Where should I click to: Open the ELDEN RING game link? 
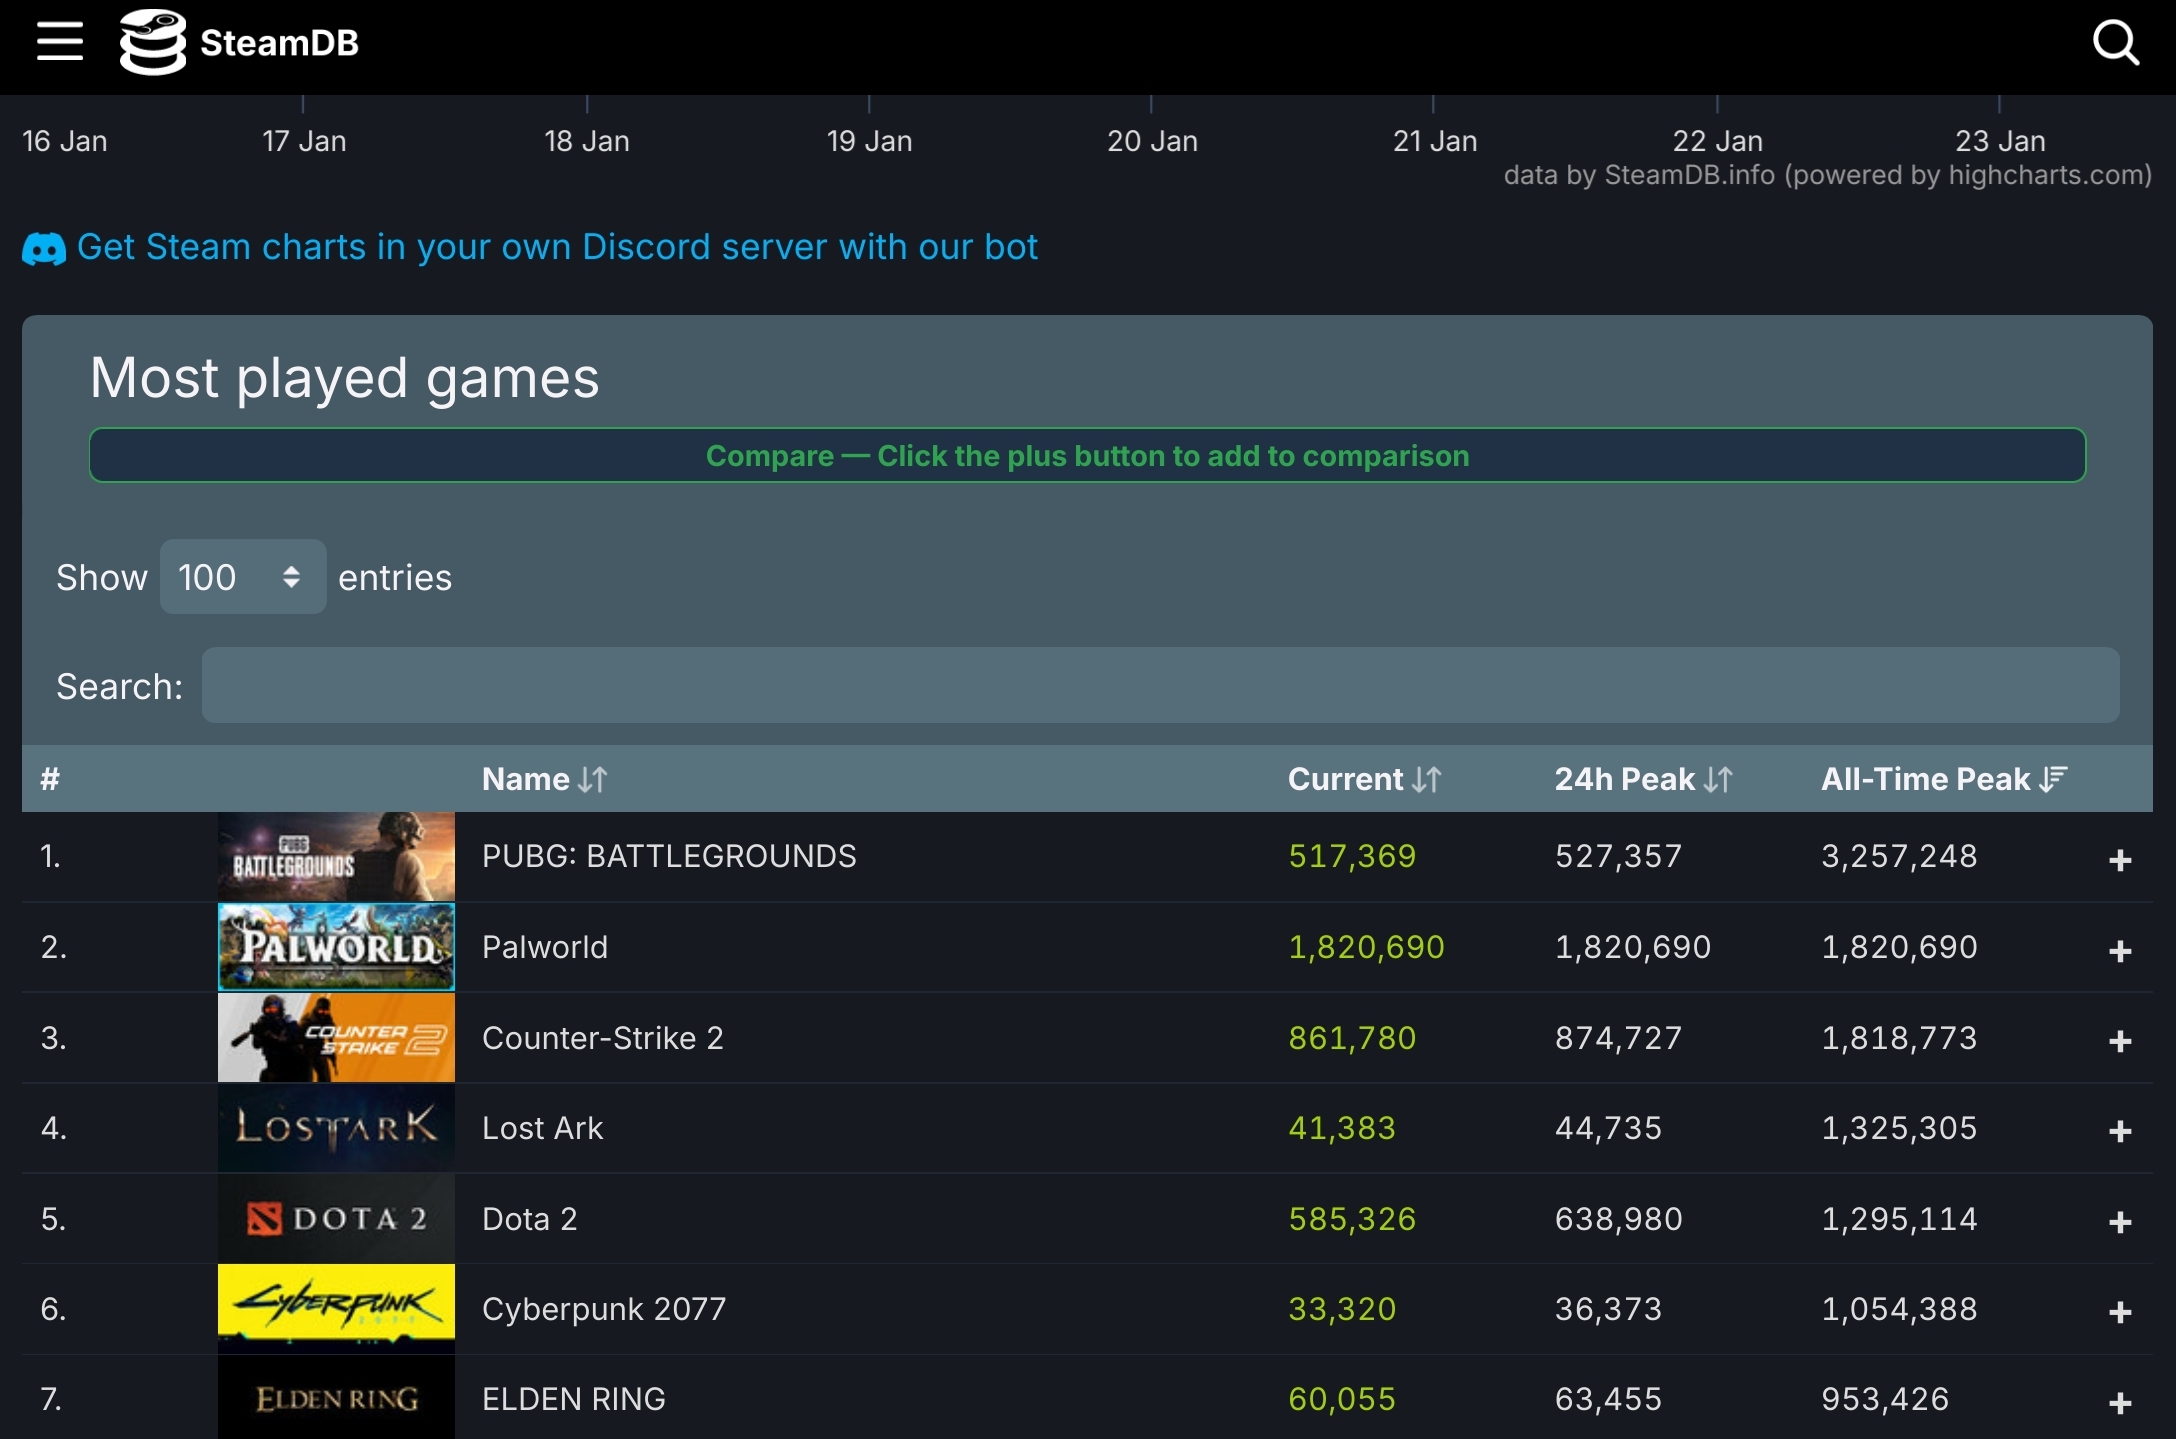574,1399
